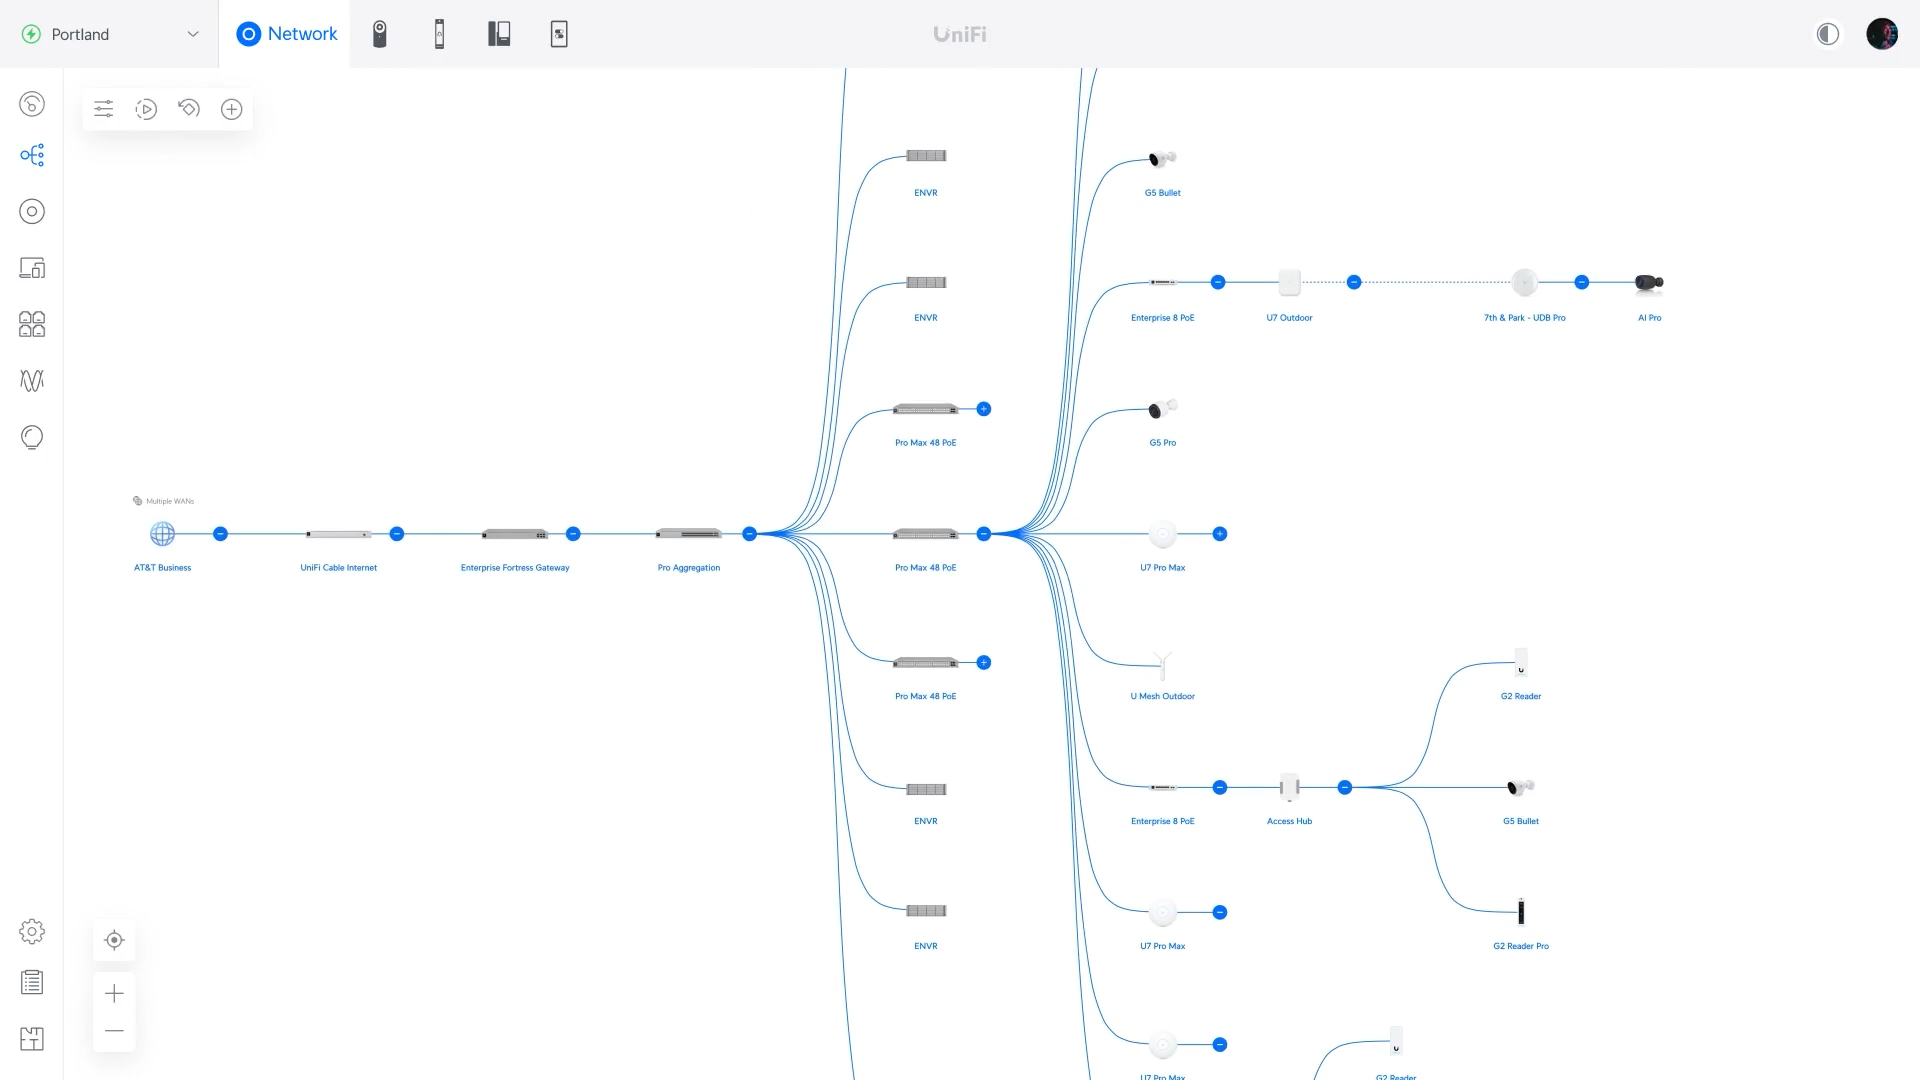
Task: Click the recenter topology target icon
Action: (114, 940)
